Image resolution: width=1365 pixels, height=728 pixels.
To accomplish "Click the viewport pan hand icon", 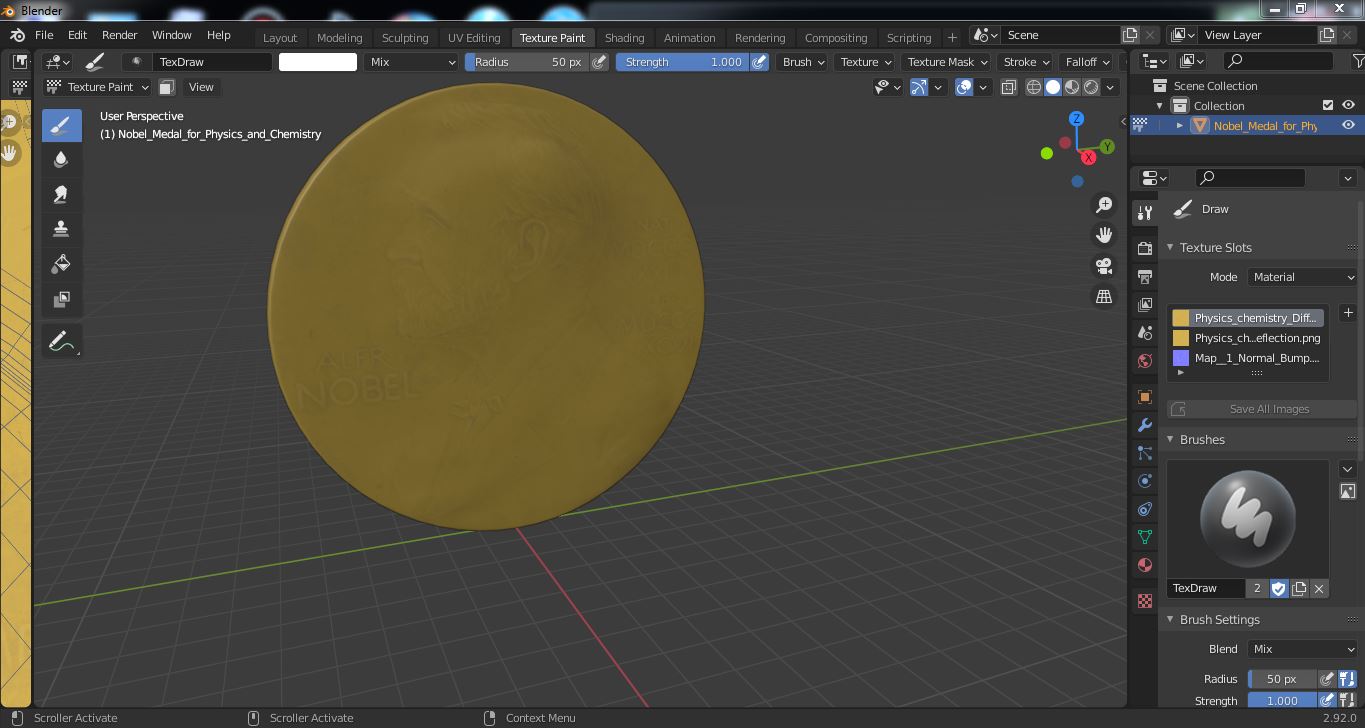I will [1104, 235].
